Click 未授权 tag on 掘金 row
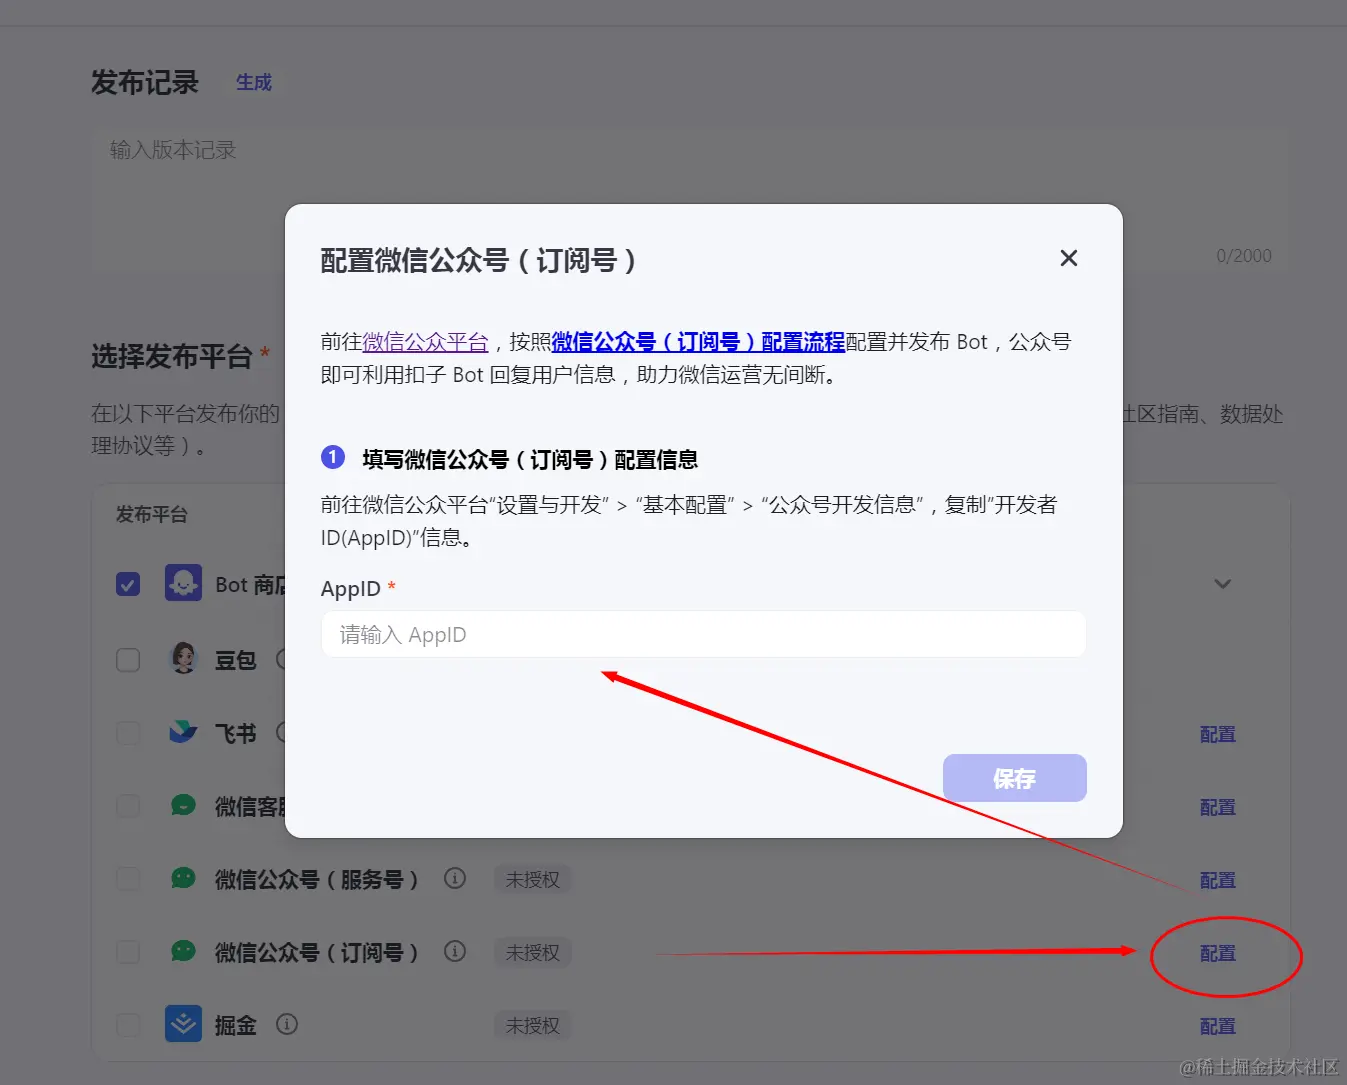The height and width of the screenshot is (1085, 1347). coord(532,1026)
